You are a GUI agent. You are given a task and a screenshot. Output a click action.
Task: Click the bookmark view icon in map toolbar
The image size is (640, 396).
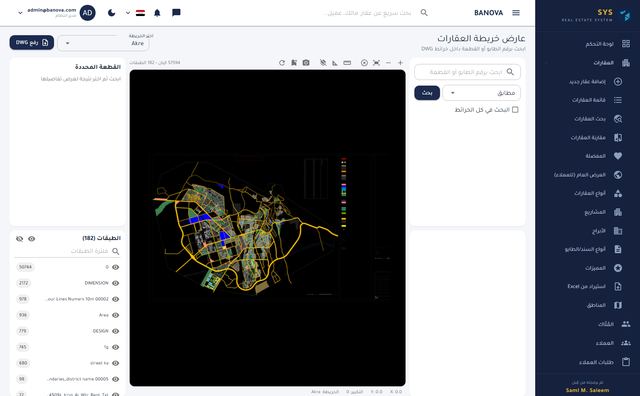point(294,63)
